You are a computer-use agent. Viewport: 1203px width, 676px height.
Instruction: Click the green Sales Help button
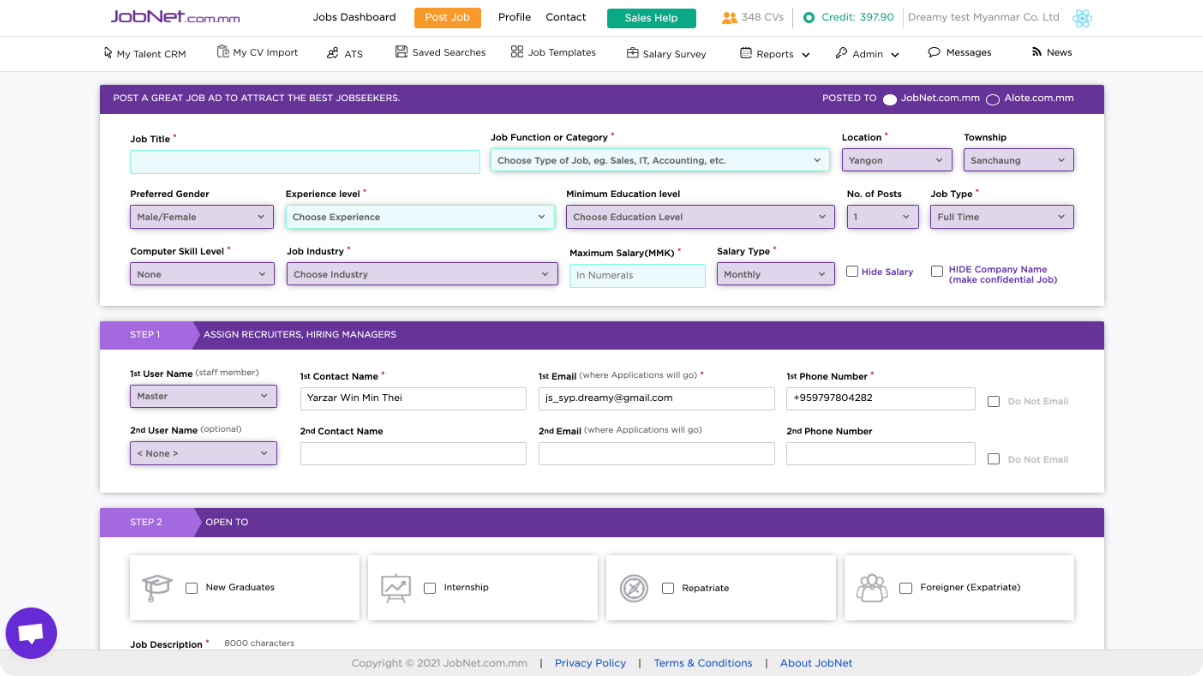coord(651,18)
